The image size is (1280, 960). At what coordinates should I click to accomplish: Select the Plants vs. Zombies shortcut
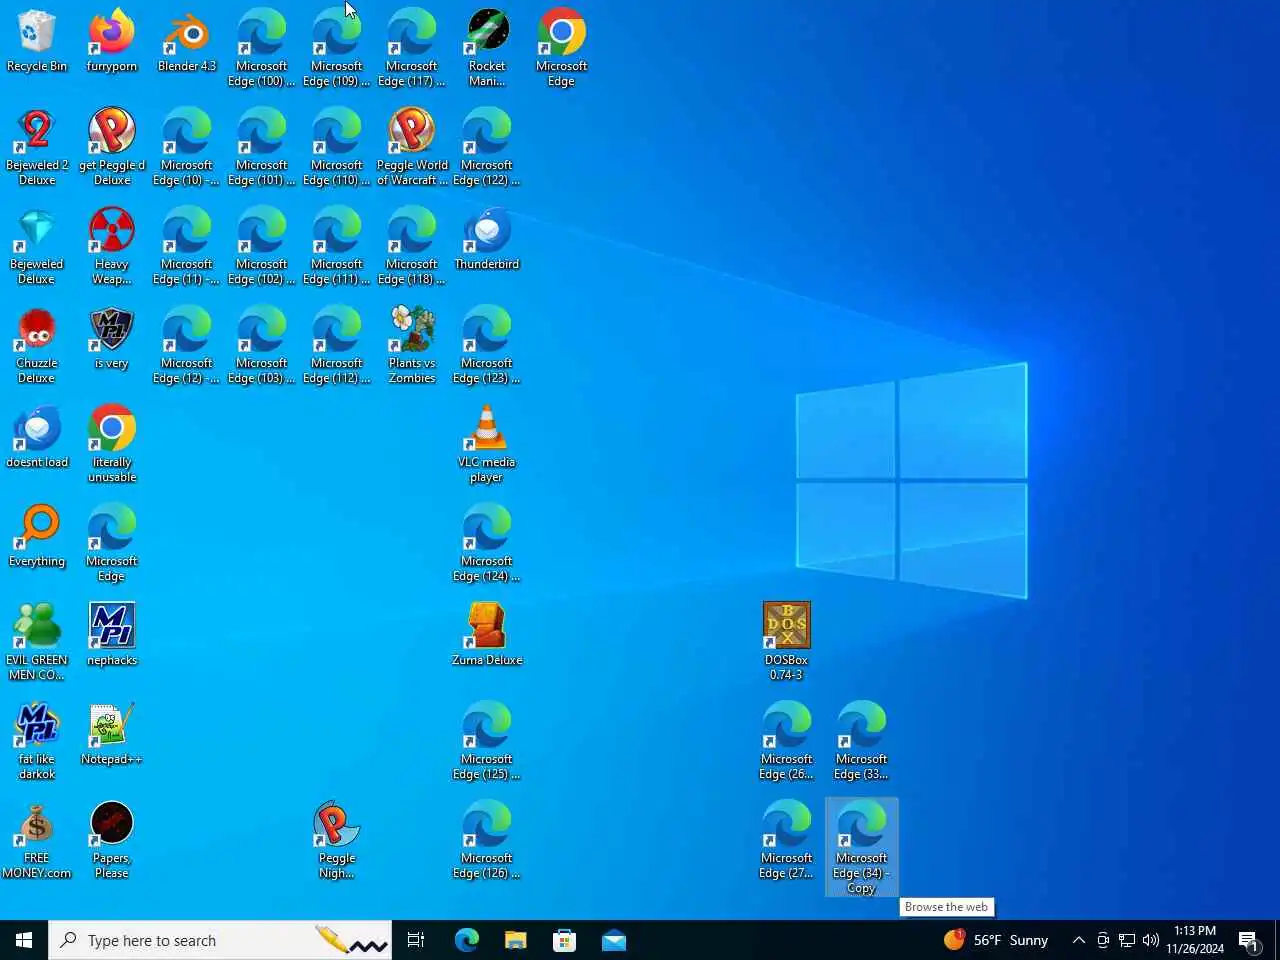coord(412,345)
